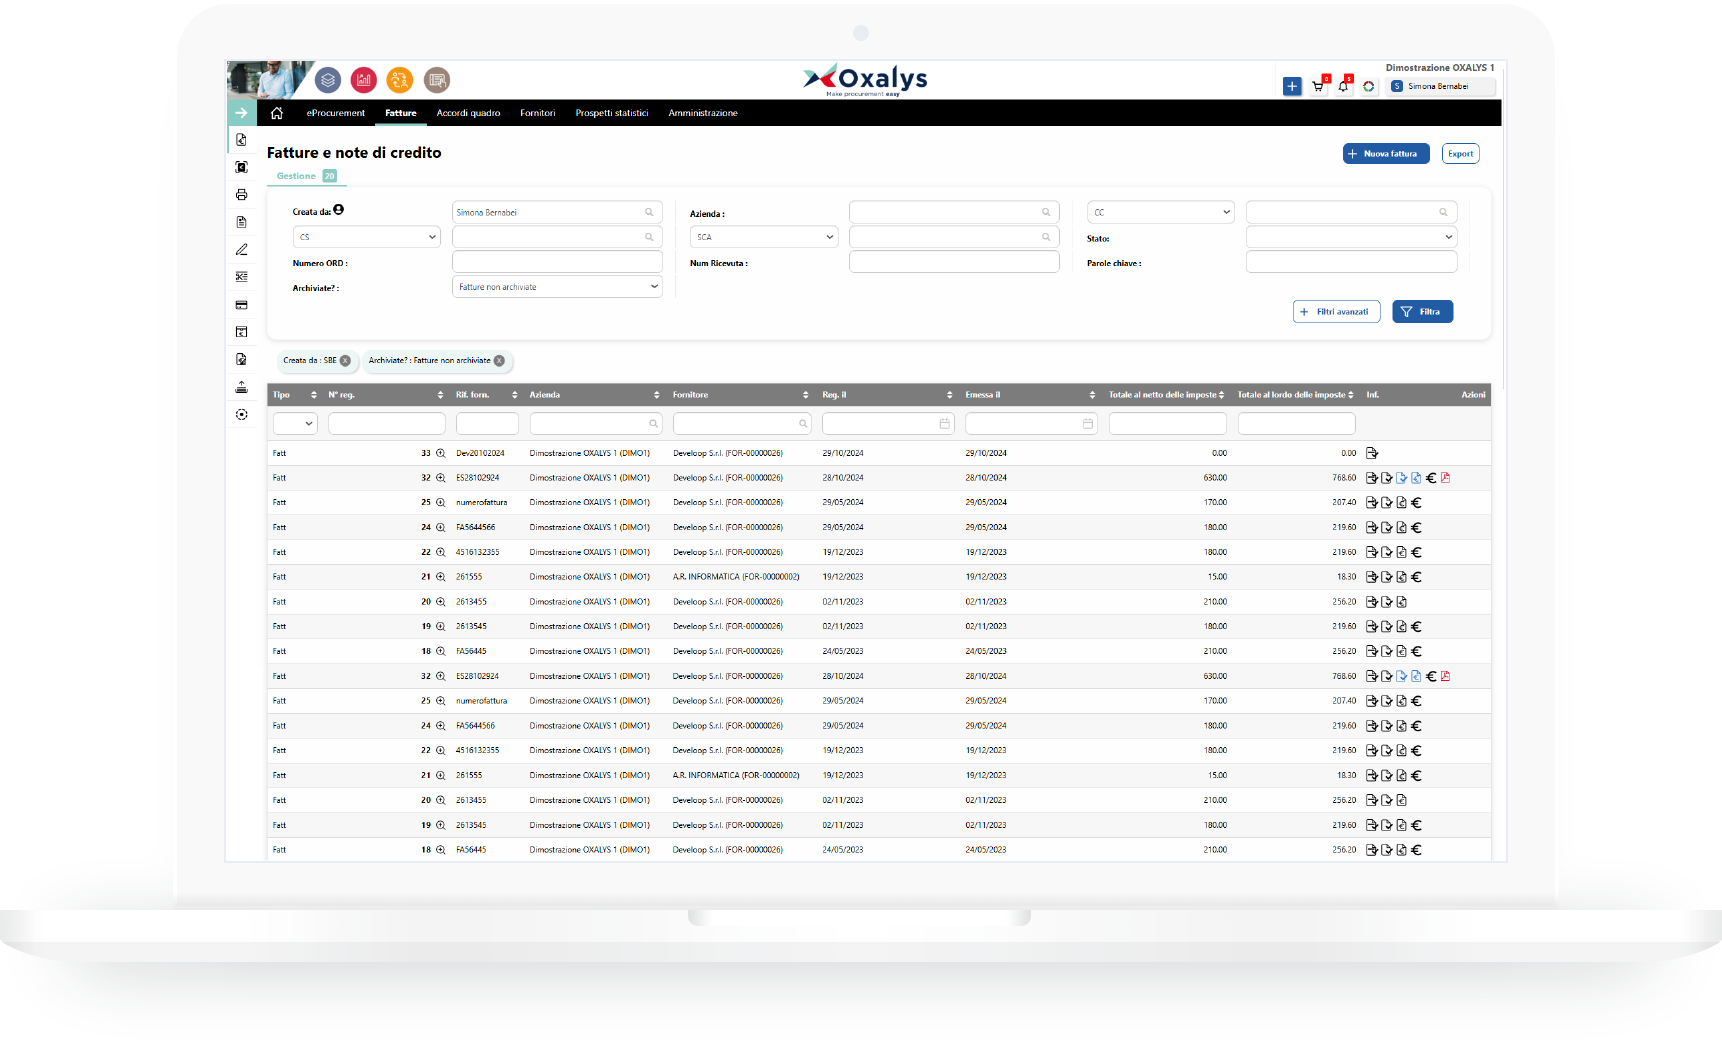Open the euro invoice document sidebar icon
This screenshot has width=1722, height=1040.
[241, 140]
